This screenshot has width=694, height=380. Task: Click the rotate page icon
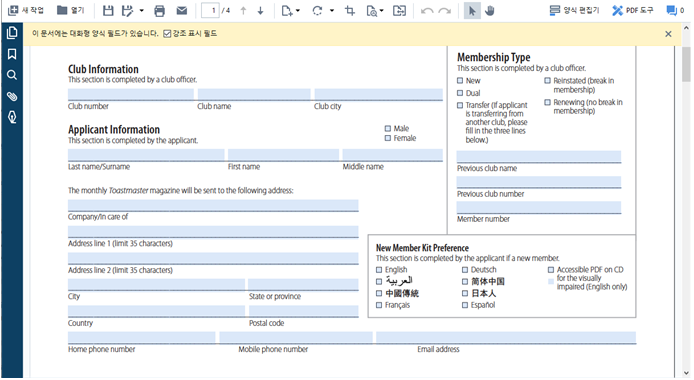click(x=317, y=11)
